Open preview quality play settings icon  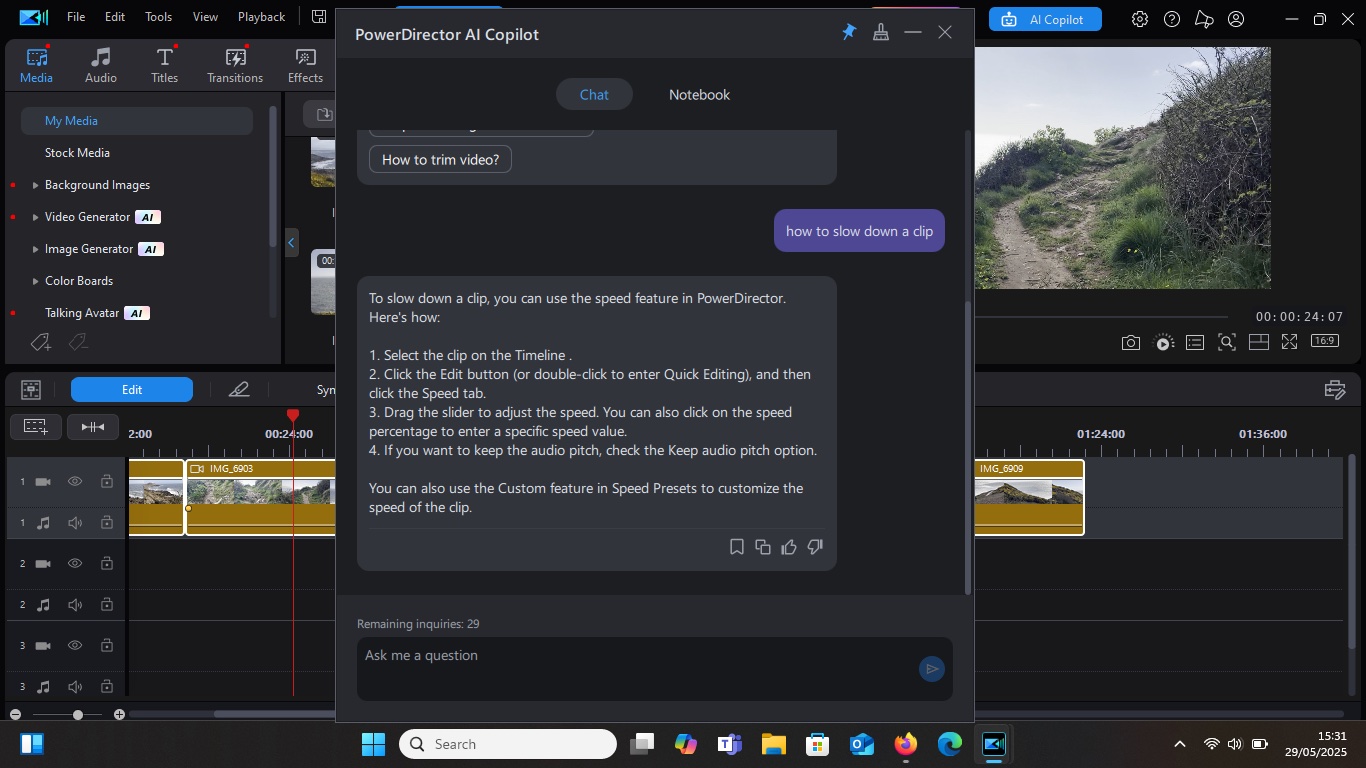[1163, 342]
